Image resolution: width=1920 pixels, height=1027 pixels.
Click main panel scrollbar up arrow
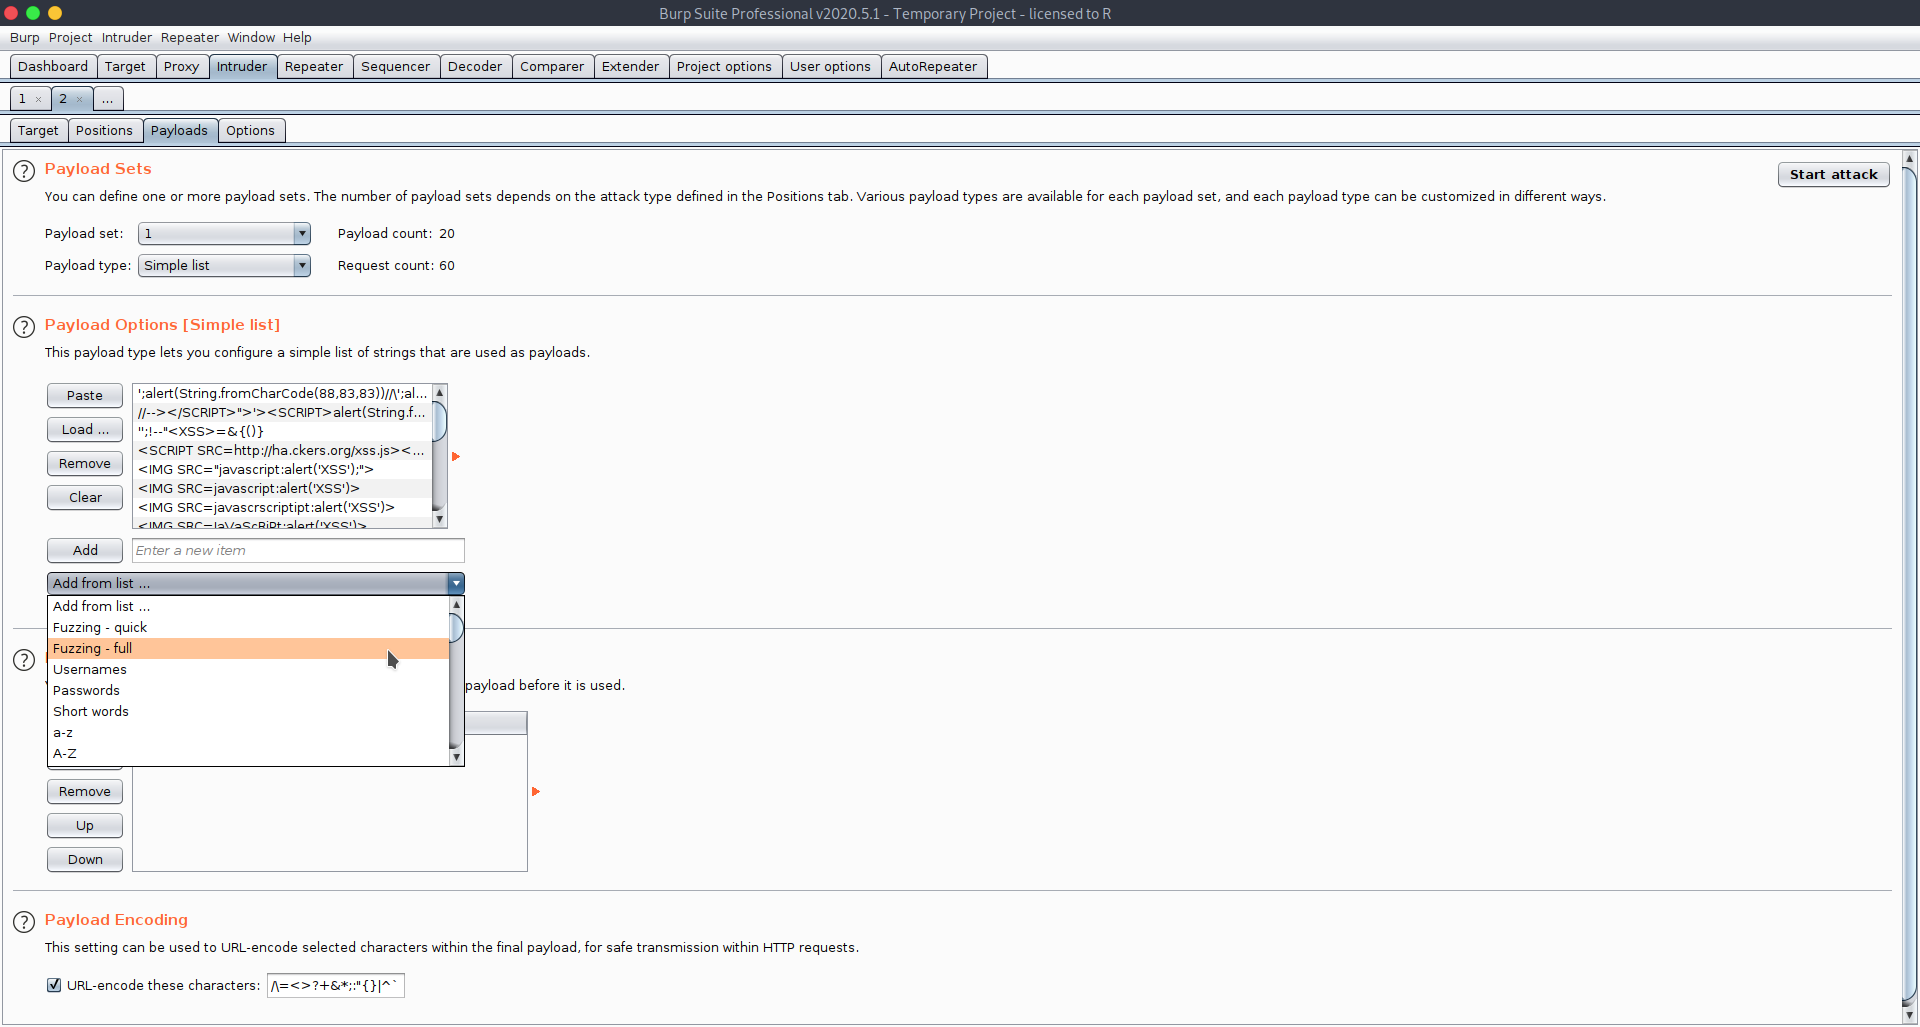click(x=1909, y=158)
